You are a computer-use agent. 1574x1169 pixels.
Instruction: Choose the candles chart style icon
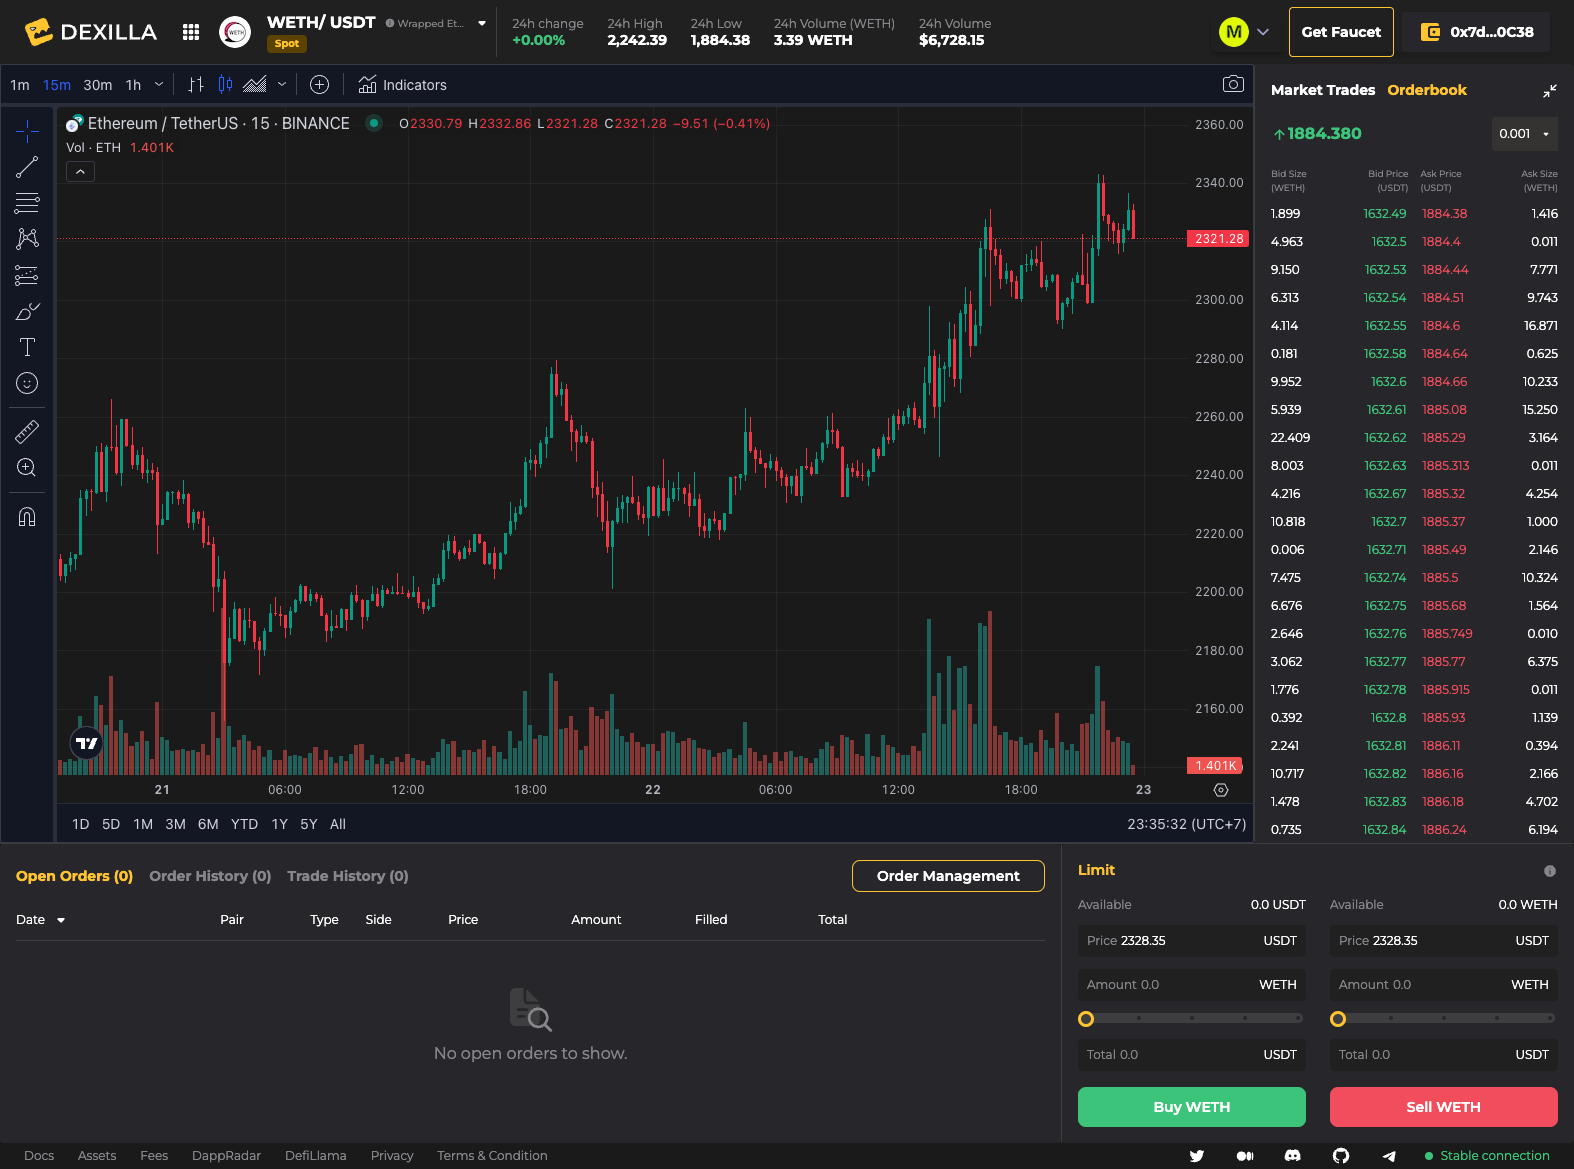click(x=225, y=85)
